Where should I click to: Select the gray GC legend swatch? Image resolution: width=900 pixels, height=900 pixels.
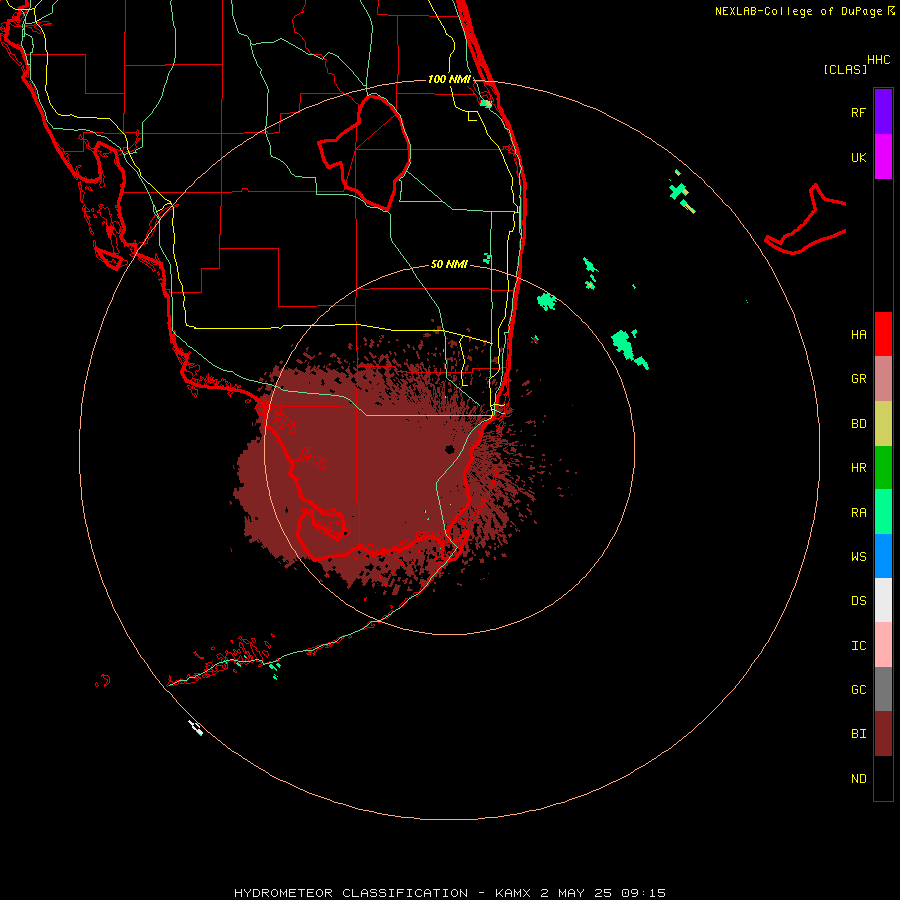883,689
